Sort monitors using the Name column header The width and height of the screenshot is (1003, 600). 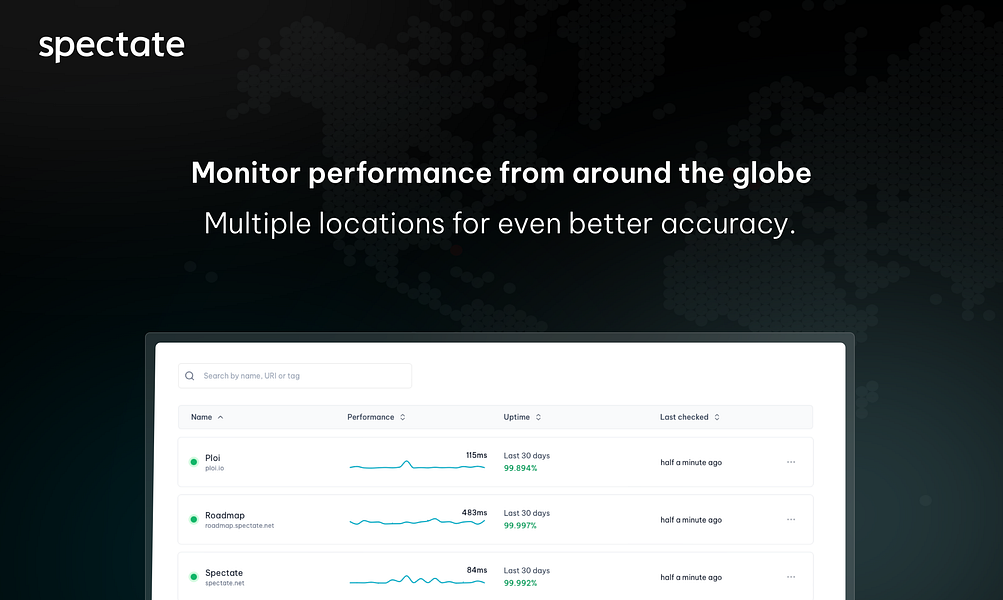[203, 417]
